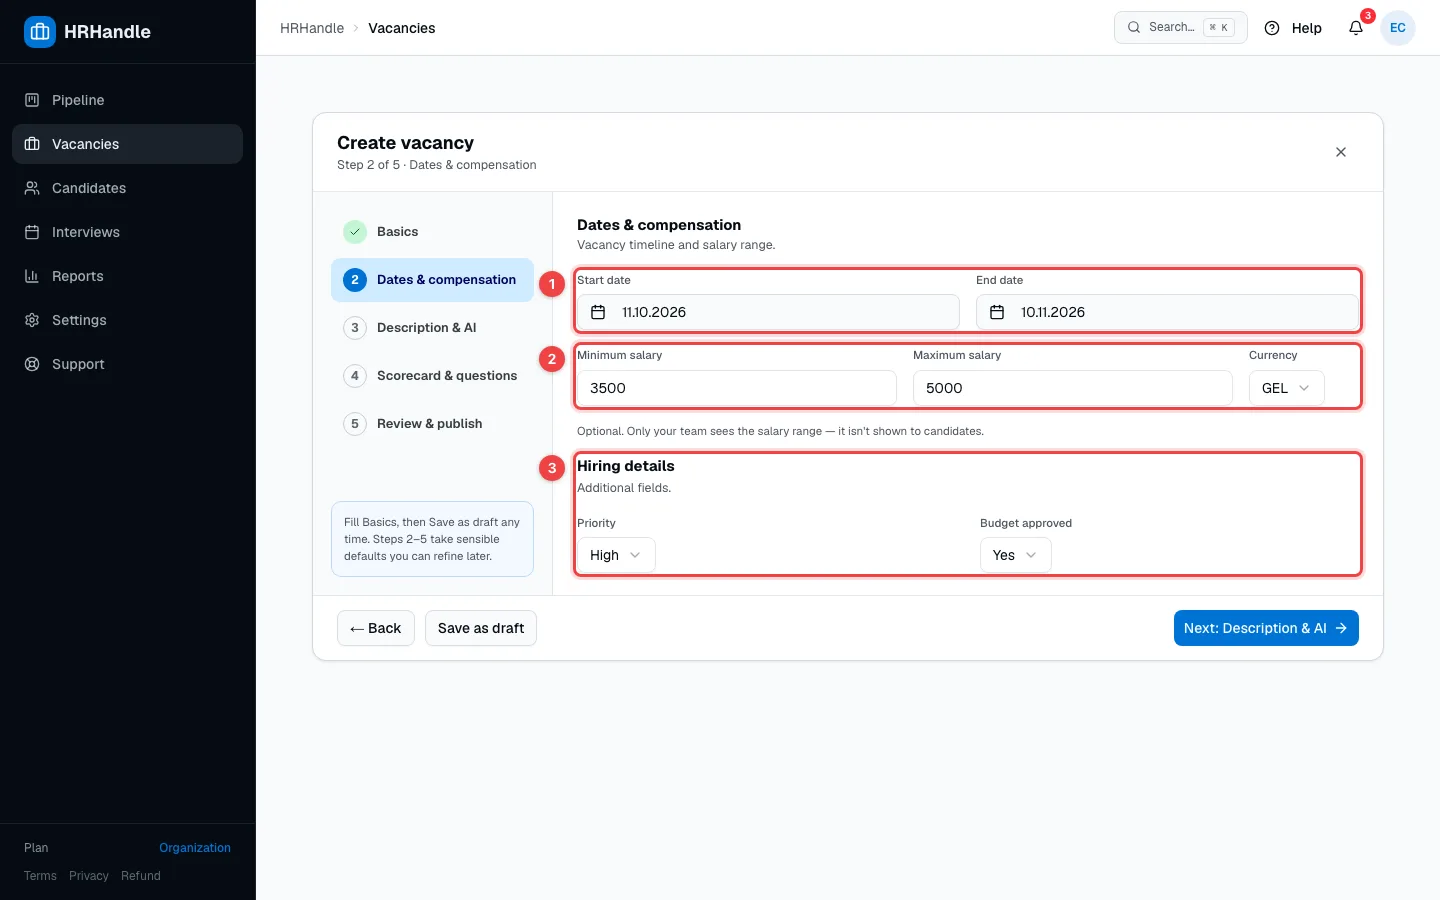Open the Pipeline sidebar icon
Image resolution: width=1440 pixels, height=900 pixels.
32,100
